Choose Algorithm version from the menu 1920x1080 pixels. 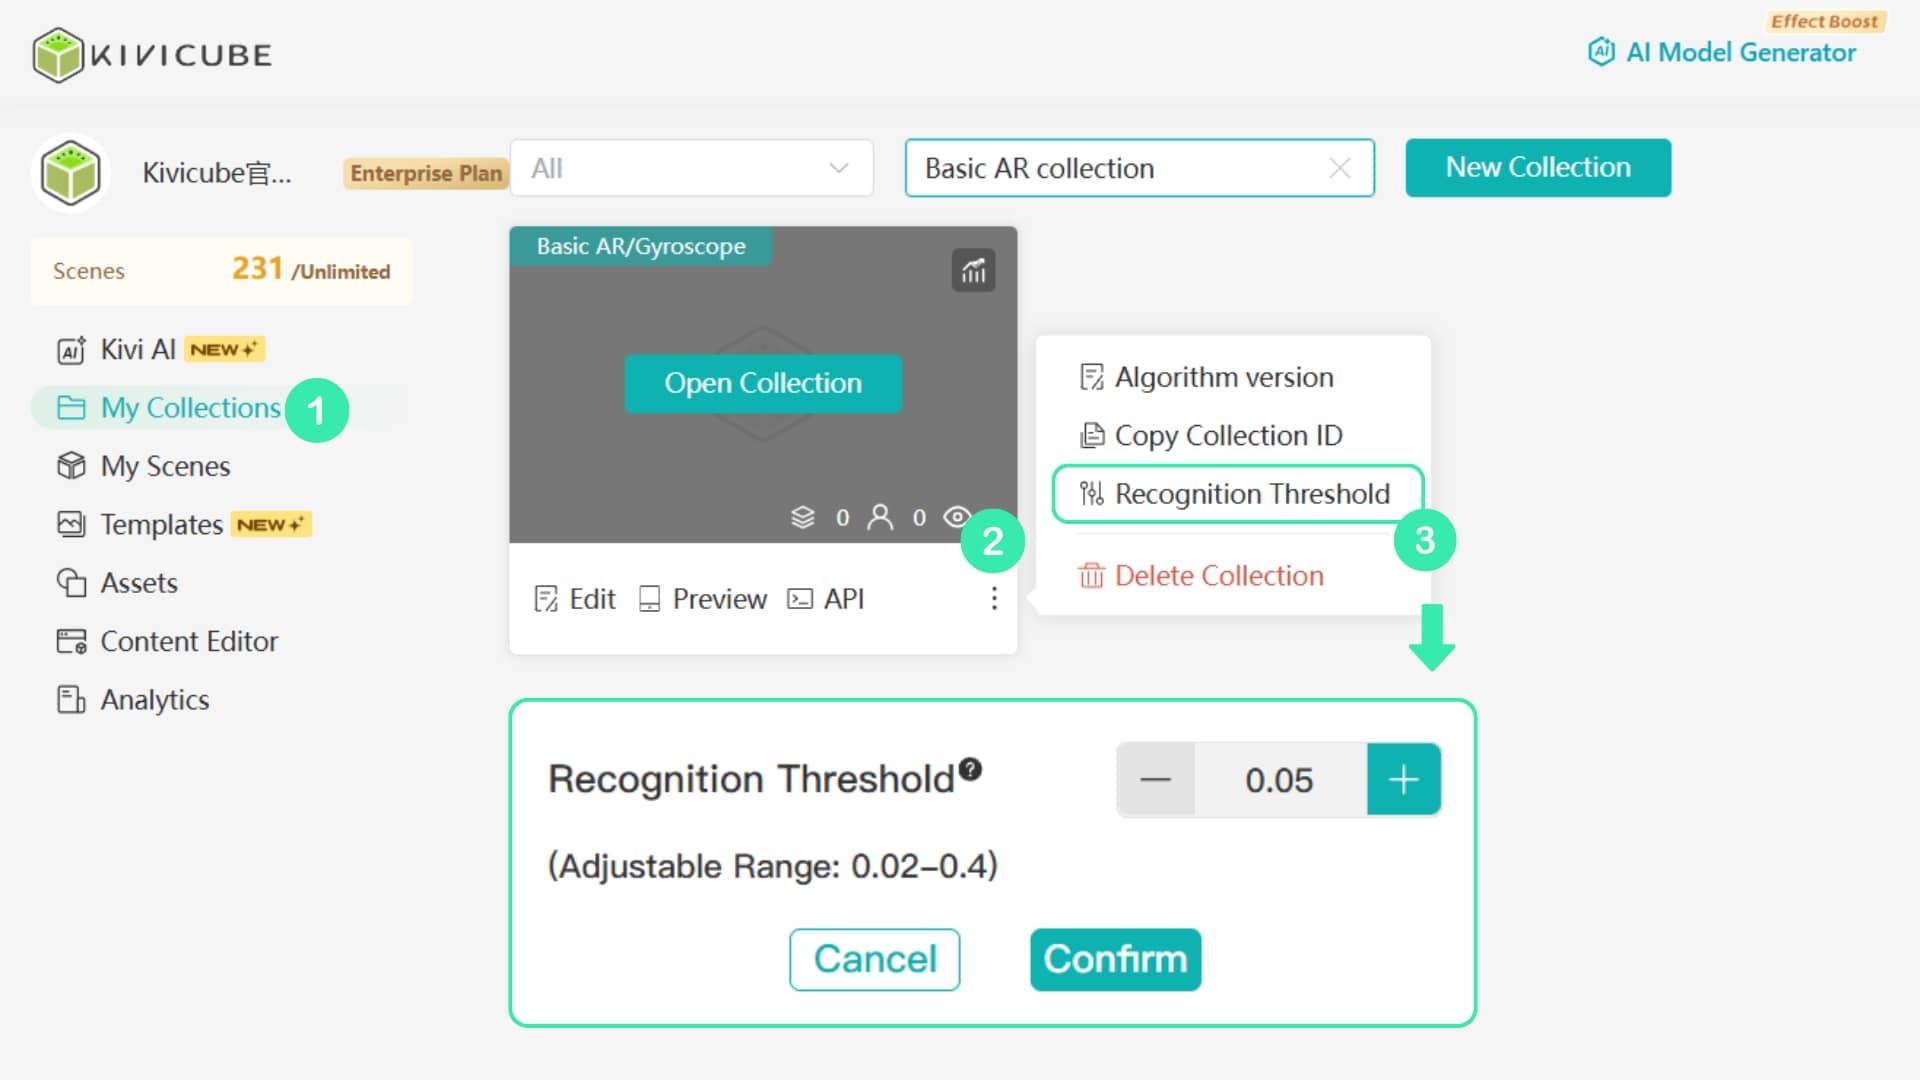pyautogui.click(x=1206, y=377)
